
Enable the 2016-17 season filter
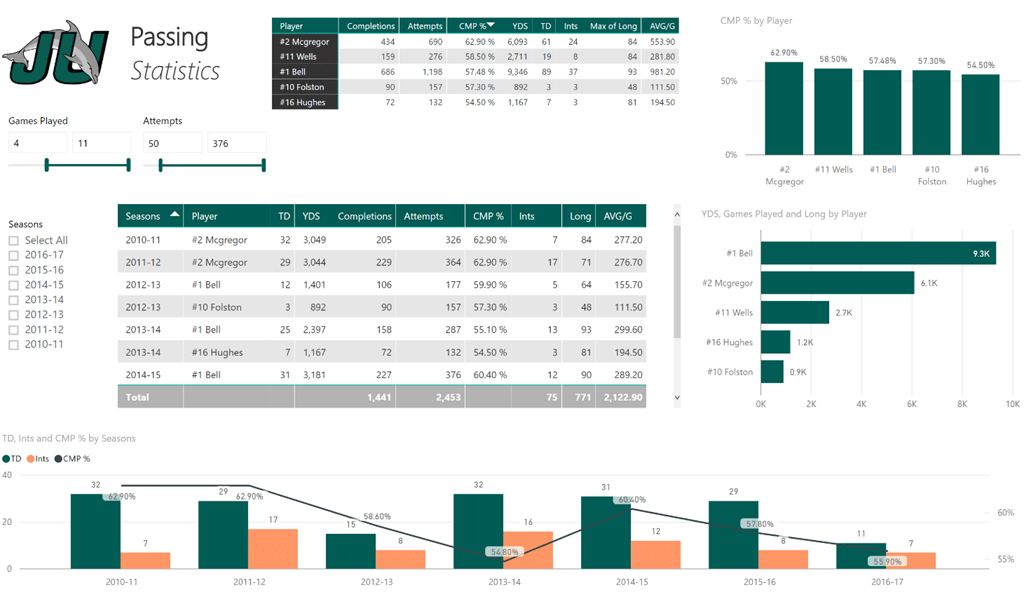click(x=14, y=256)
